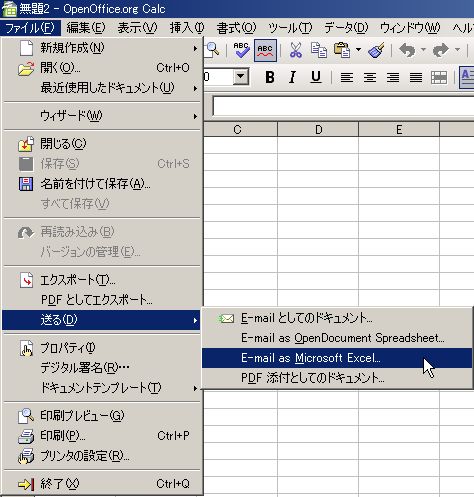This screenshot has width=474, height=497.
Task: Choose 印刷(P)... entry
Action: 101,436
